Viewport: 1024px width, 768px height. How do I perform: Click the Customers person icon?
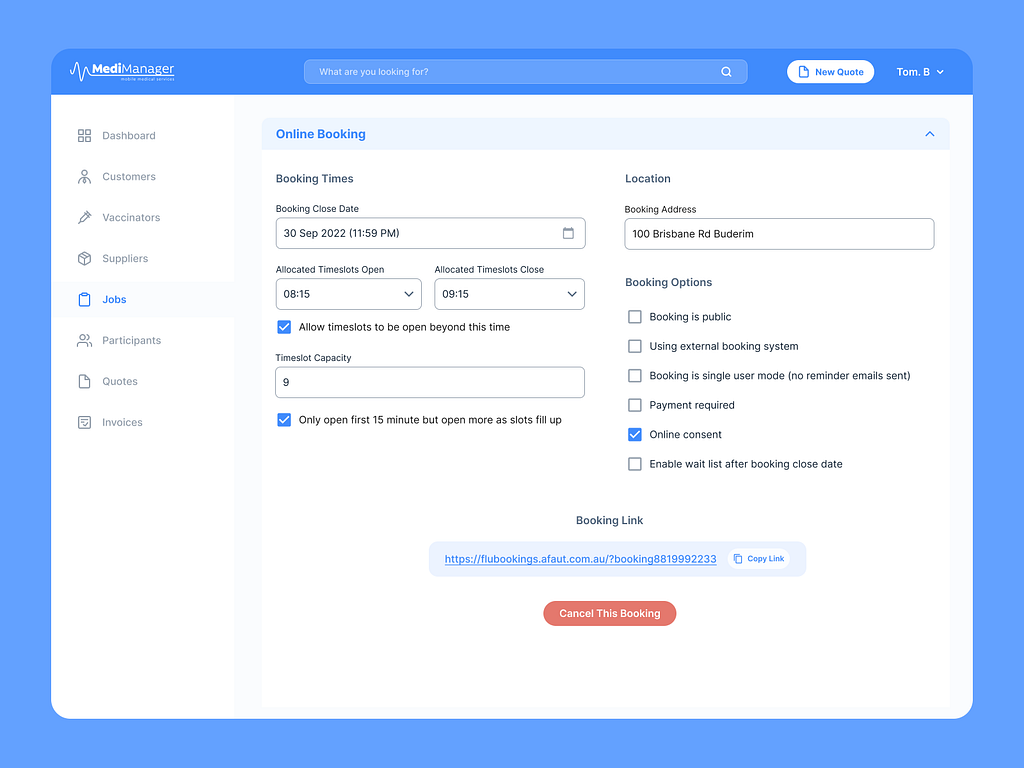pyautogui.click(x=84, y=177)
